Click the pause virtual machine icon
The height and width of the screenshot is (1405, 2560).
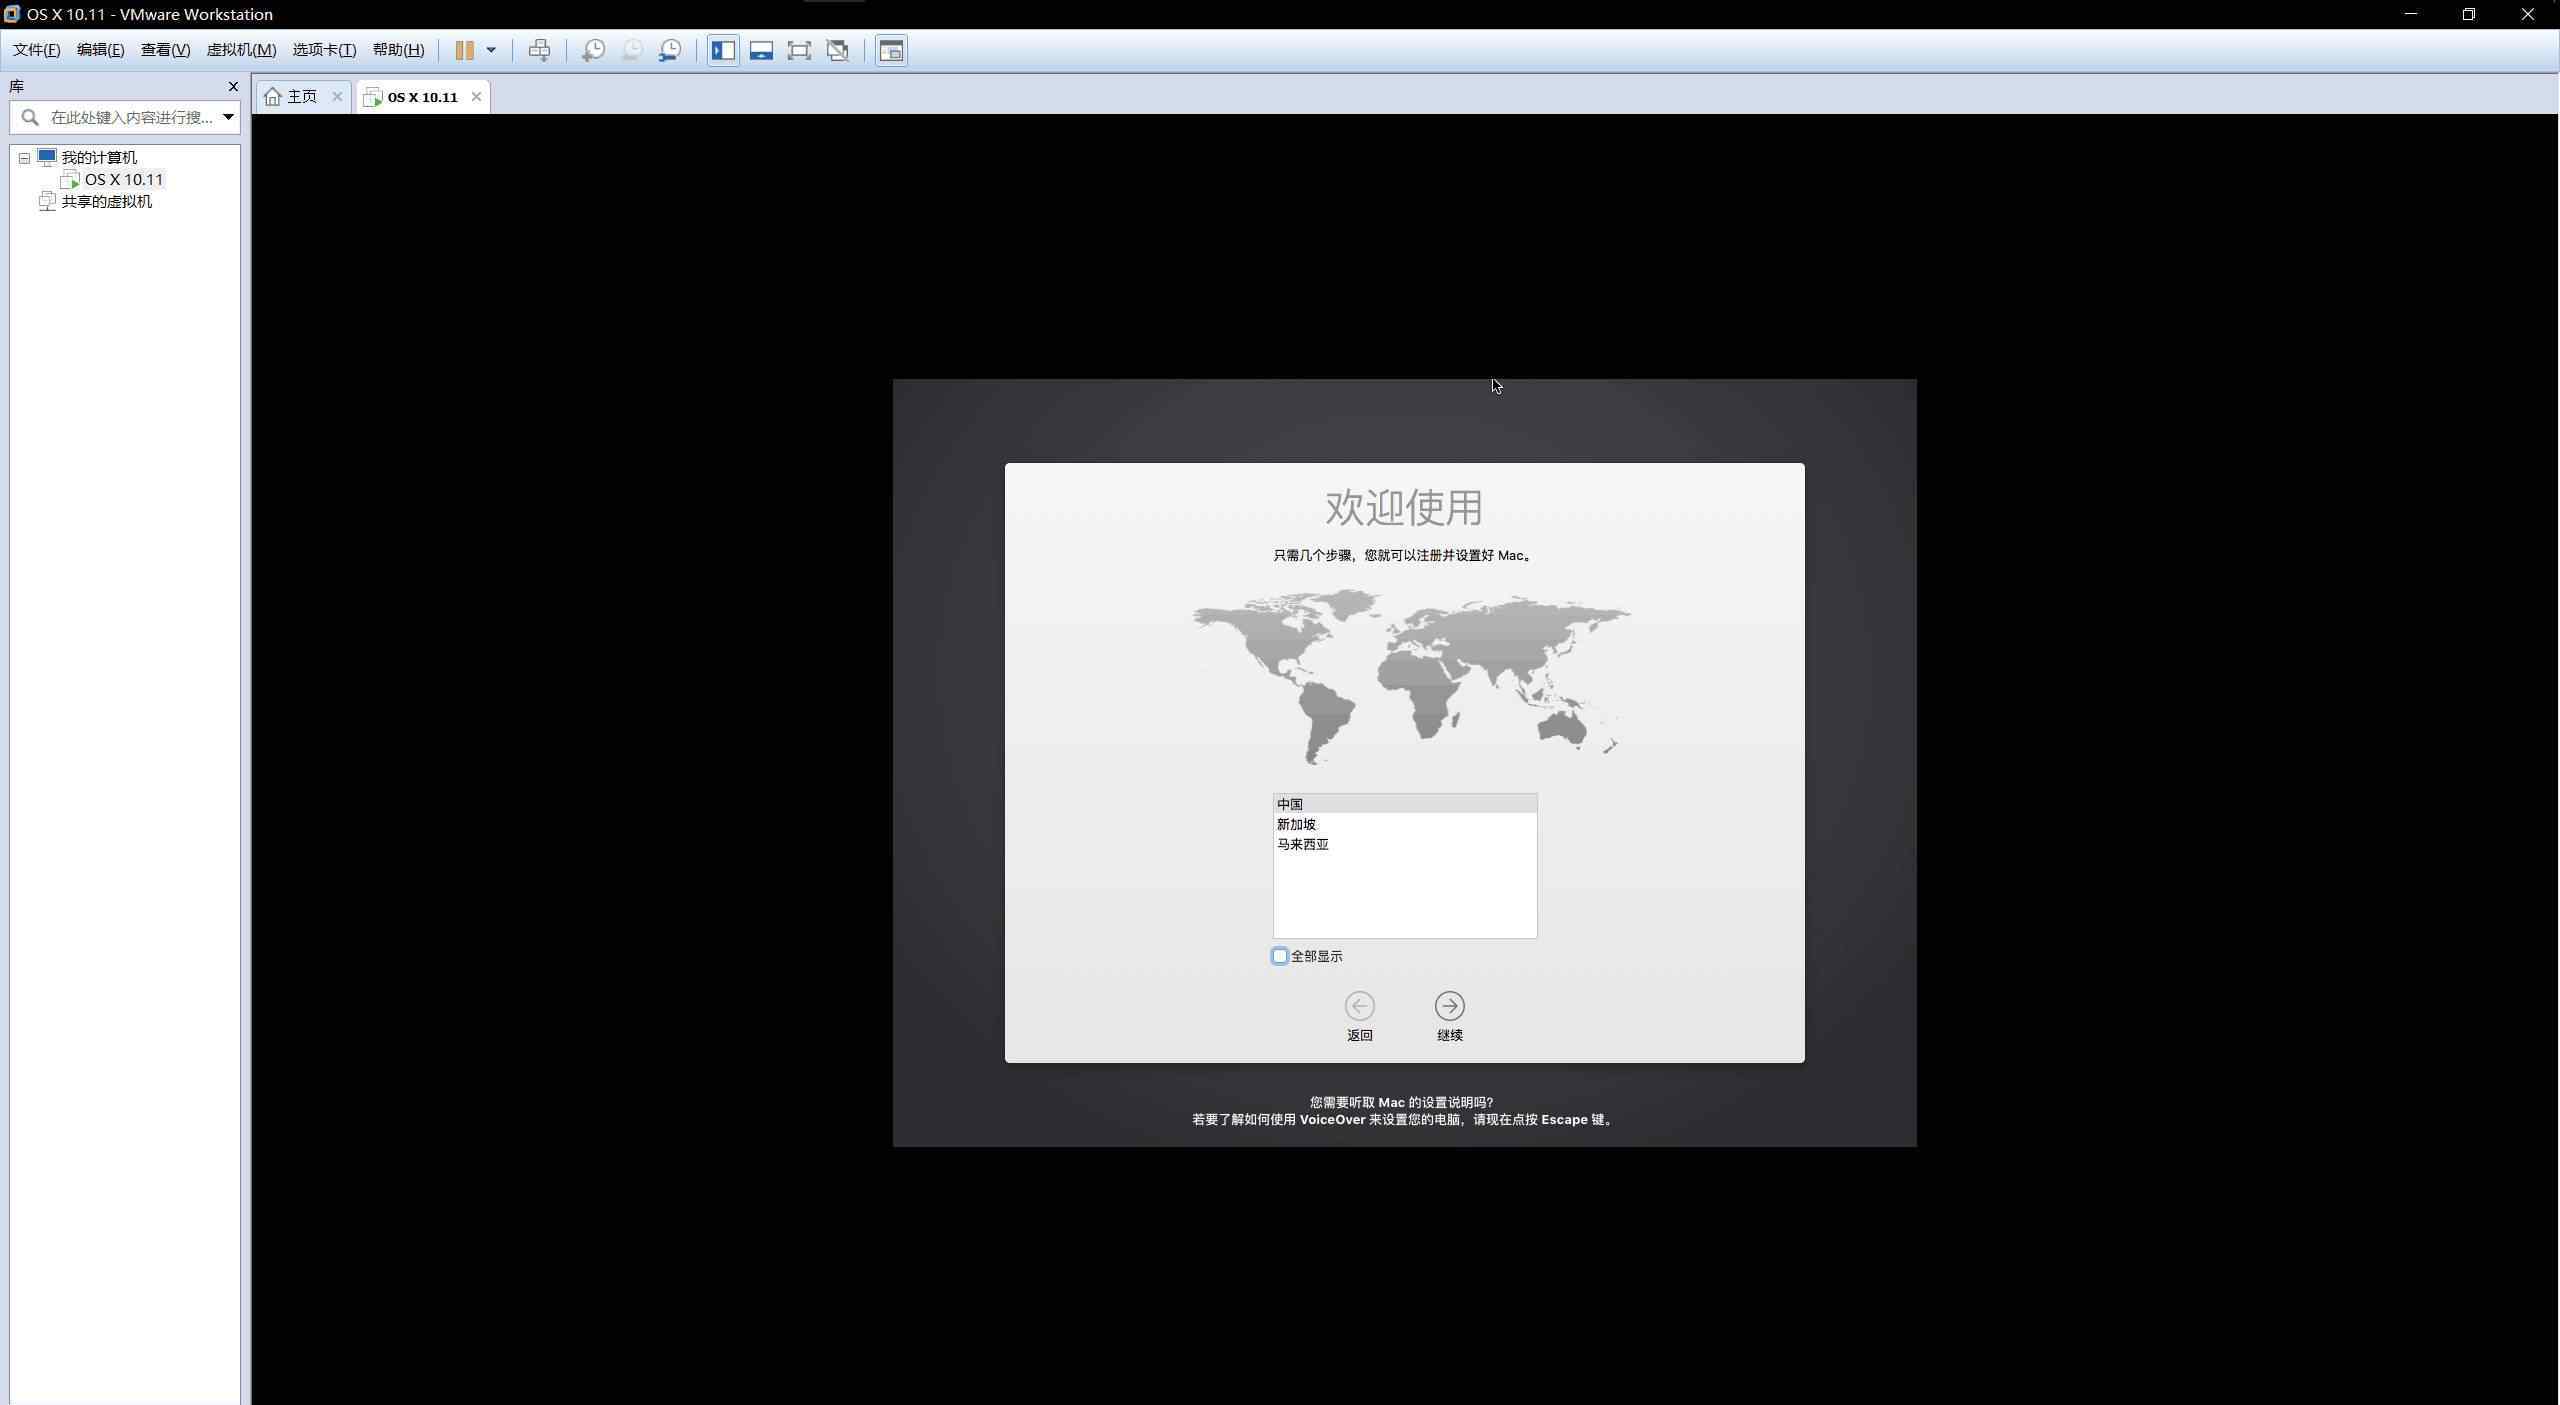(464, 50)
